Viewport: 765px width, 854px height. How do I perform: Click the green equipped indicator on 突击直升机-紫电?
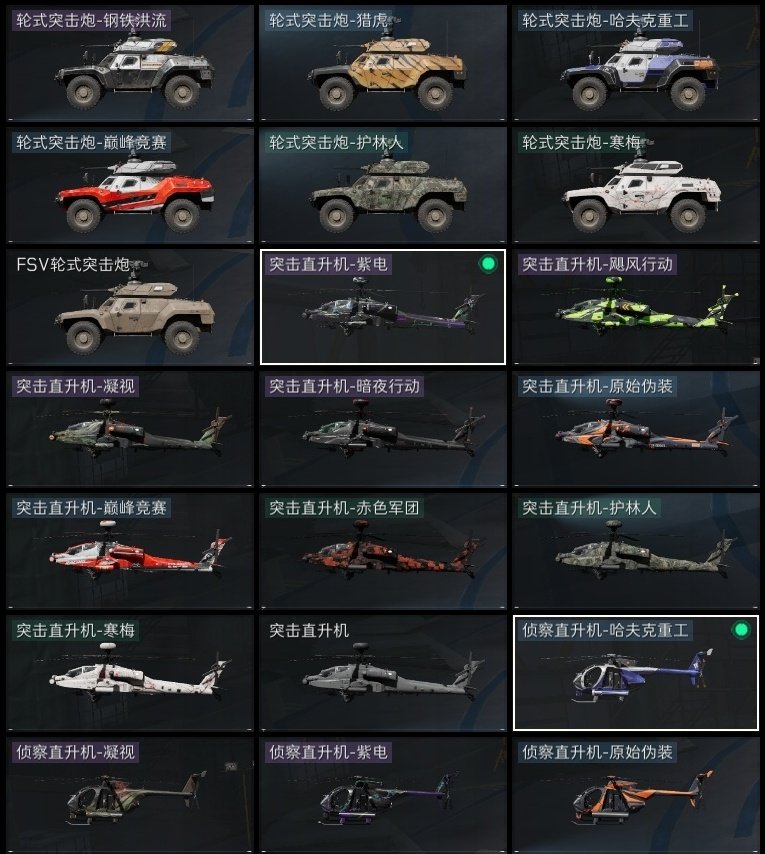pos(488,264)
